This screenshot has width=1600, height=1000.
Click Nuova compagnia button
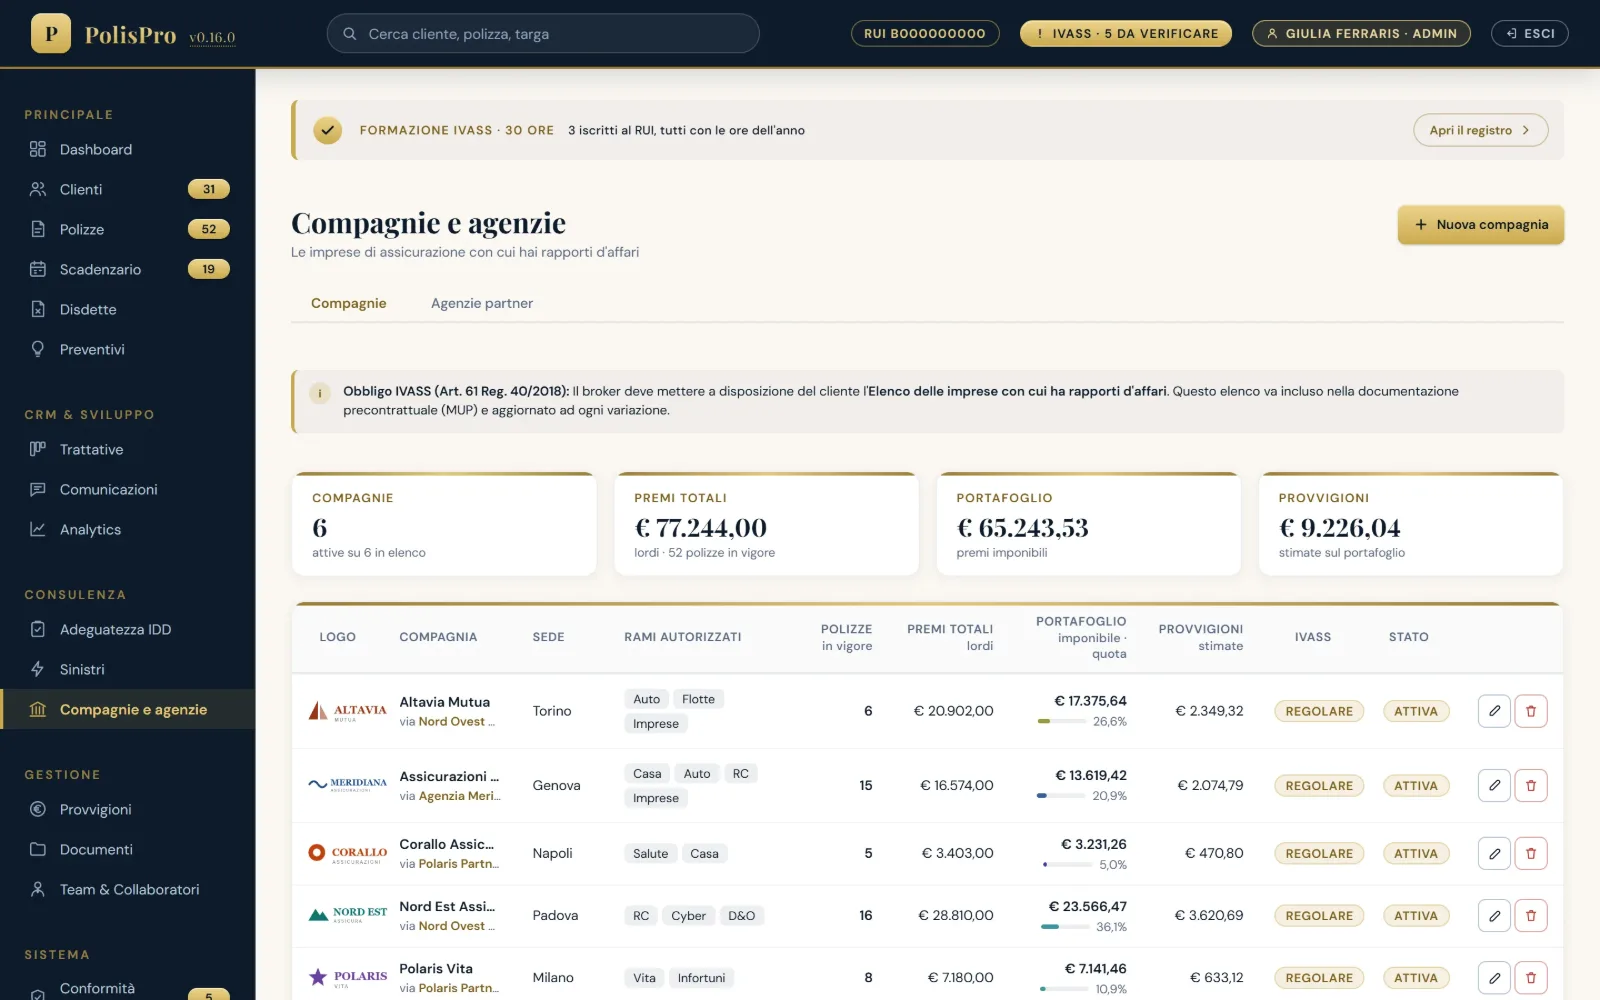[x=1481, y=225]
